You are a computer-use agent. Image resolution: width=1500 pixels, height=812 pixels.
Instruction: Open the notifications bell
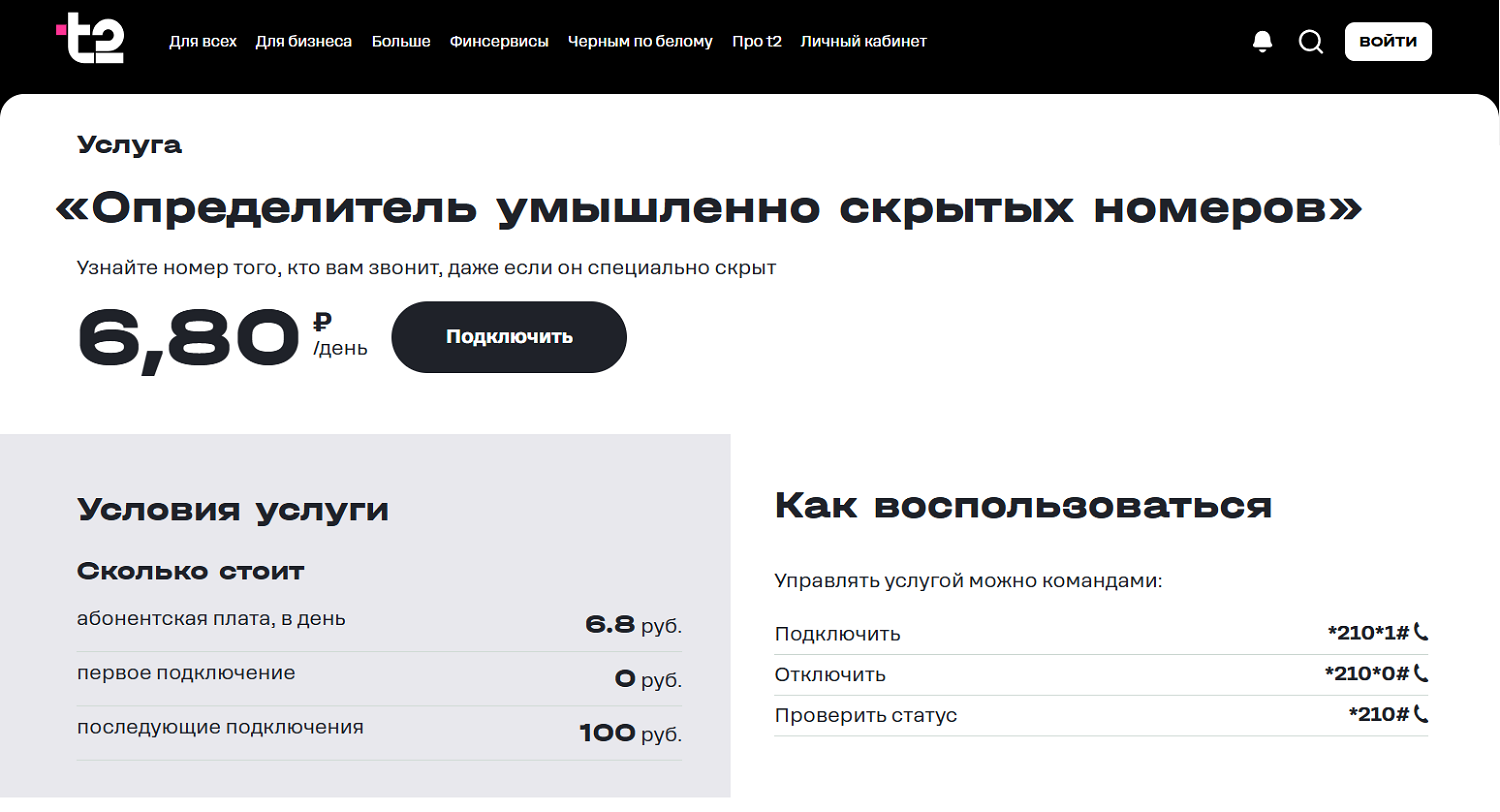coord(1263,41)
